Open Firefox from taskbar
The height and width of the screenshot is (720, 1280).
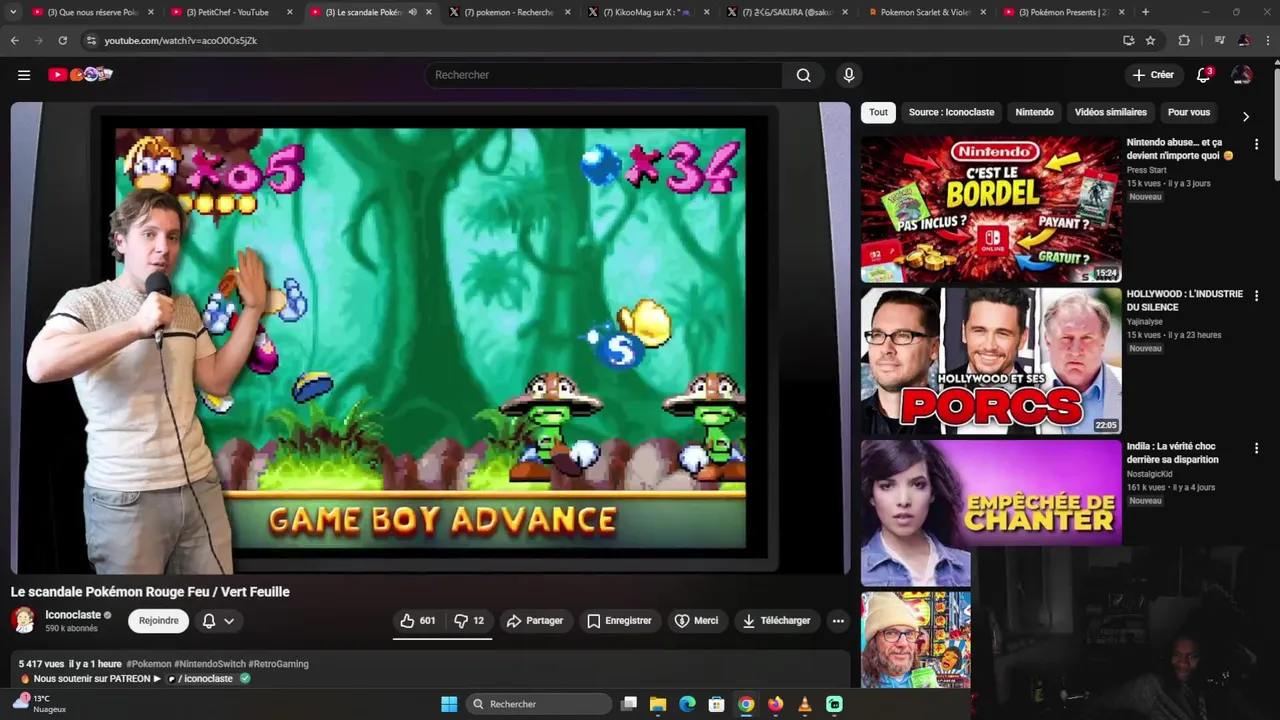click(776, 704)
